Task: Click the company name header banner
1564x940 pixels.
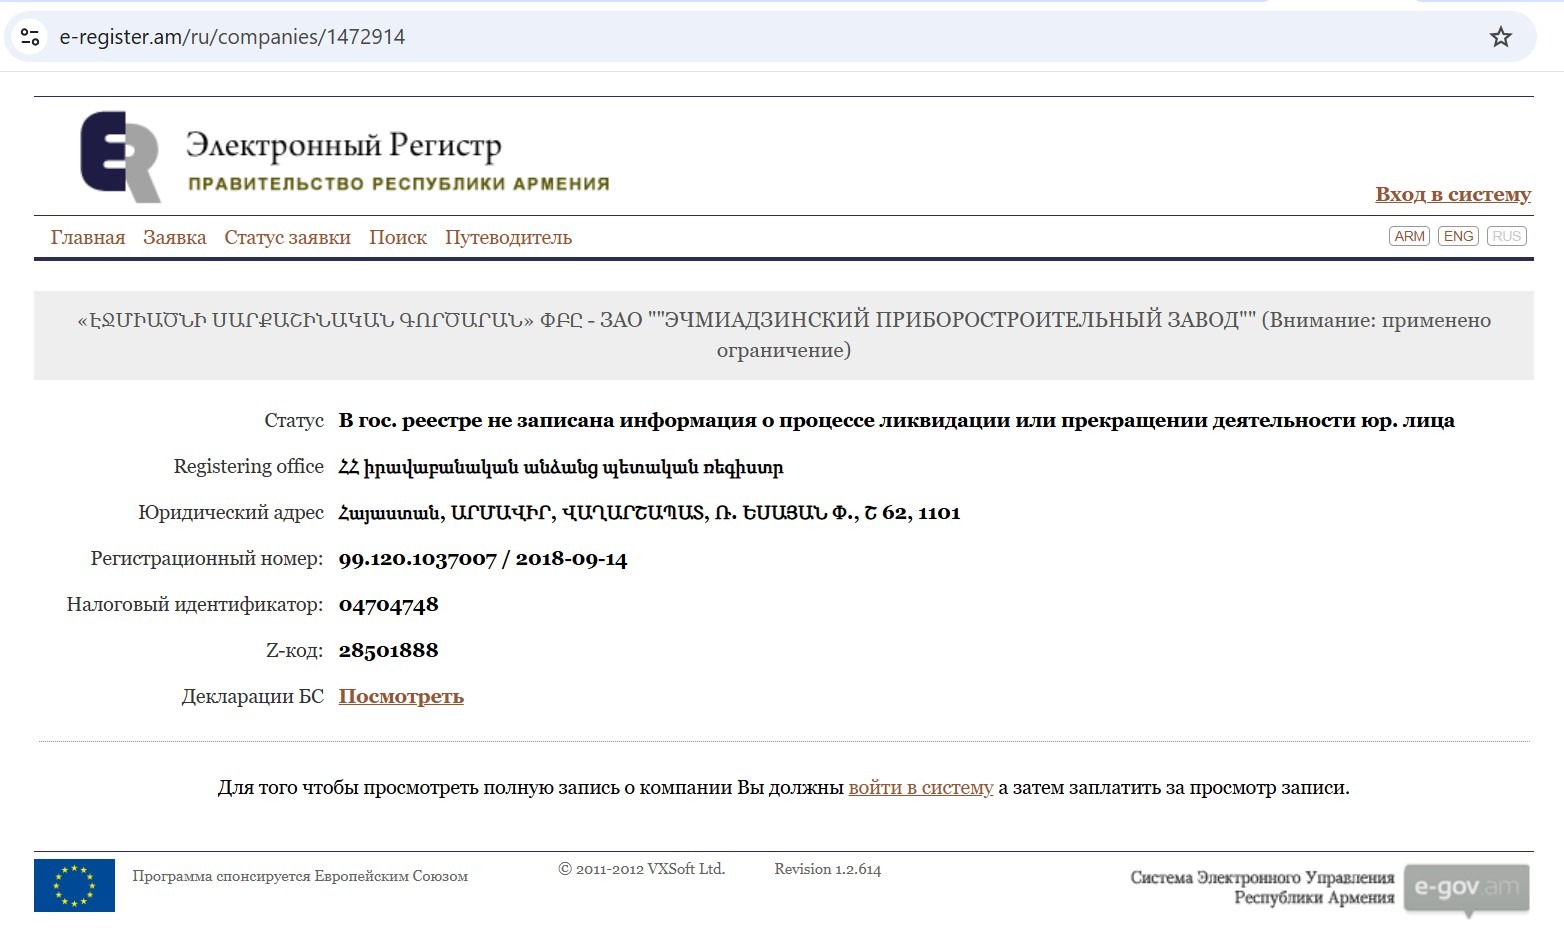Action: (x=783, y=335)
